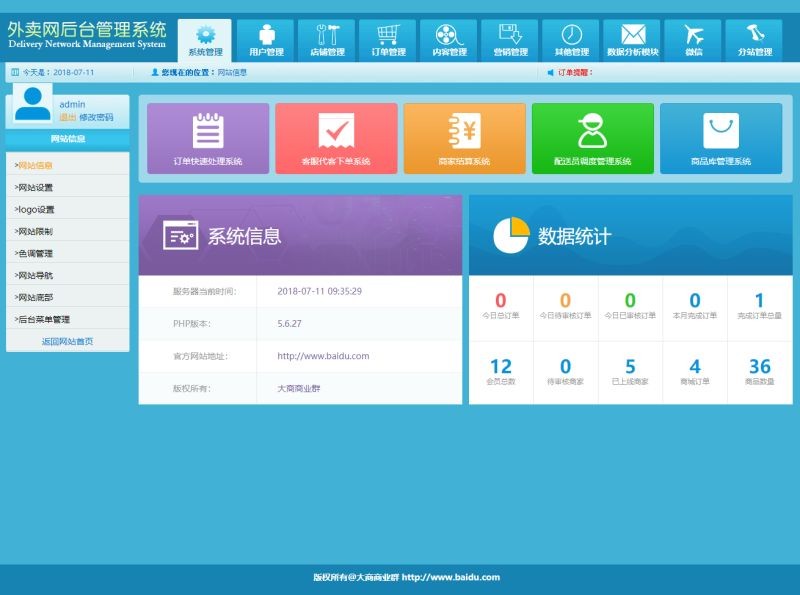This screenshot has height=595, width=800.
Task: Click the speaker icon beside 订单提醒
Action: [x=551, y=72]
